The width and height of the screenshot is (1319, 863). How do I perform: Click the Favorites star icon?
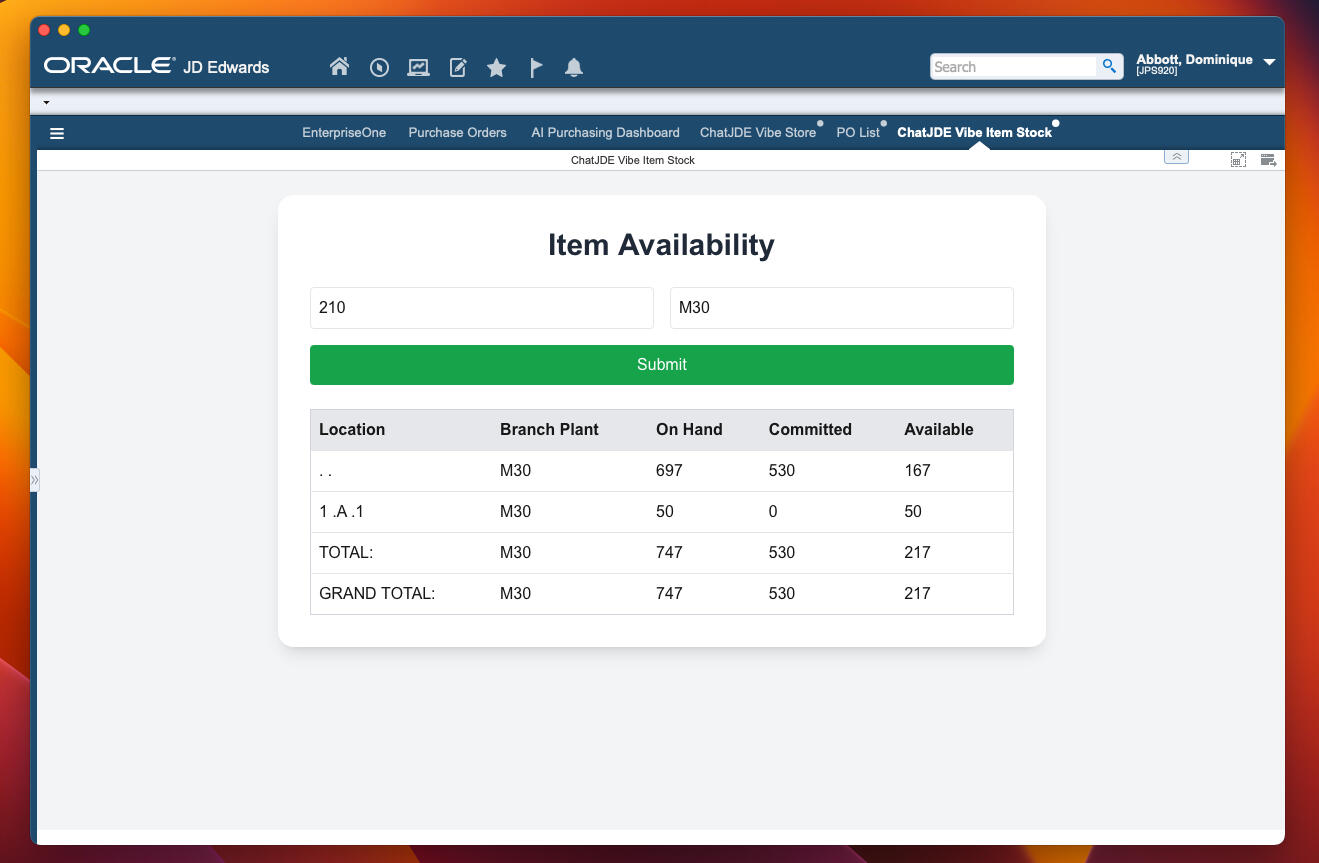496,67
